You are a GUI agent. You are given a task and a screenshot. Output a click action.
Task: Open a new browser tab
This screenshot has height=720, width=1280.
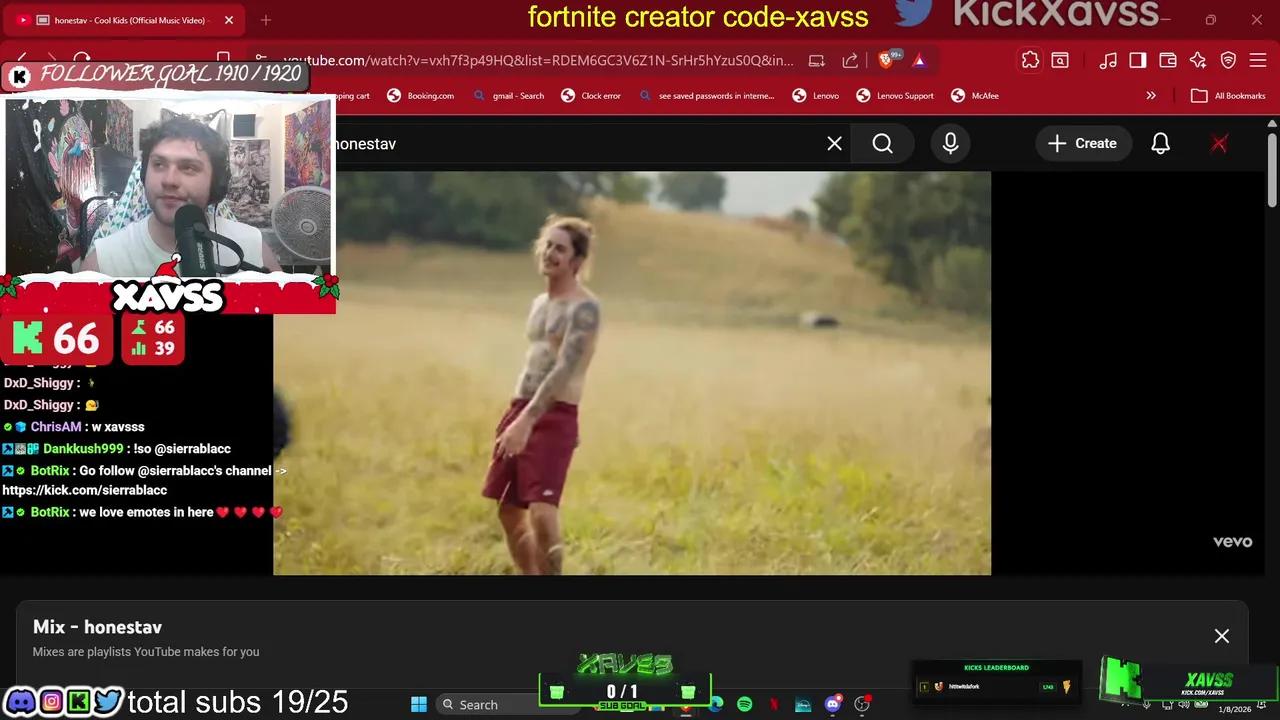click(266, 20)
